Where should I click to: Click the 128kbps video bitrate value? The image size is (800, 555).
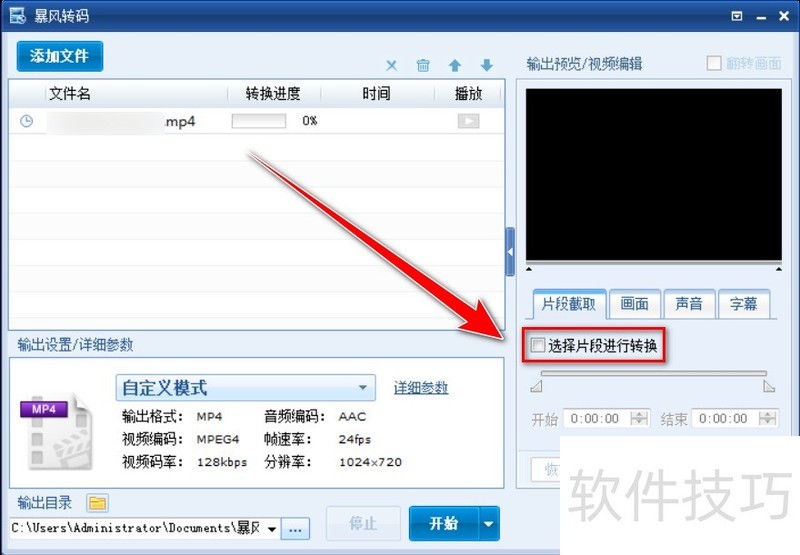222,462
